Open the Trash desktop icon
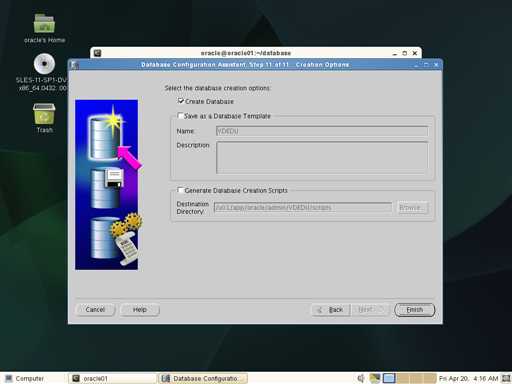The height and width of the screenshot is (384, 512). pyautogui.click(x=44, y=114)
